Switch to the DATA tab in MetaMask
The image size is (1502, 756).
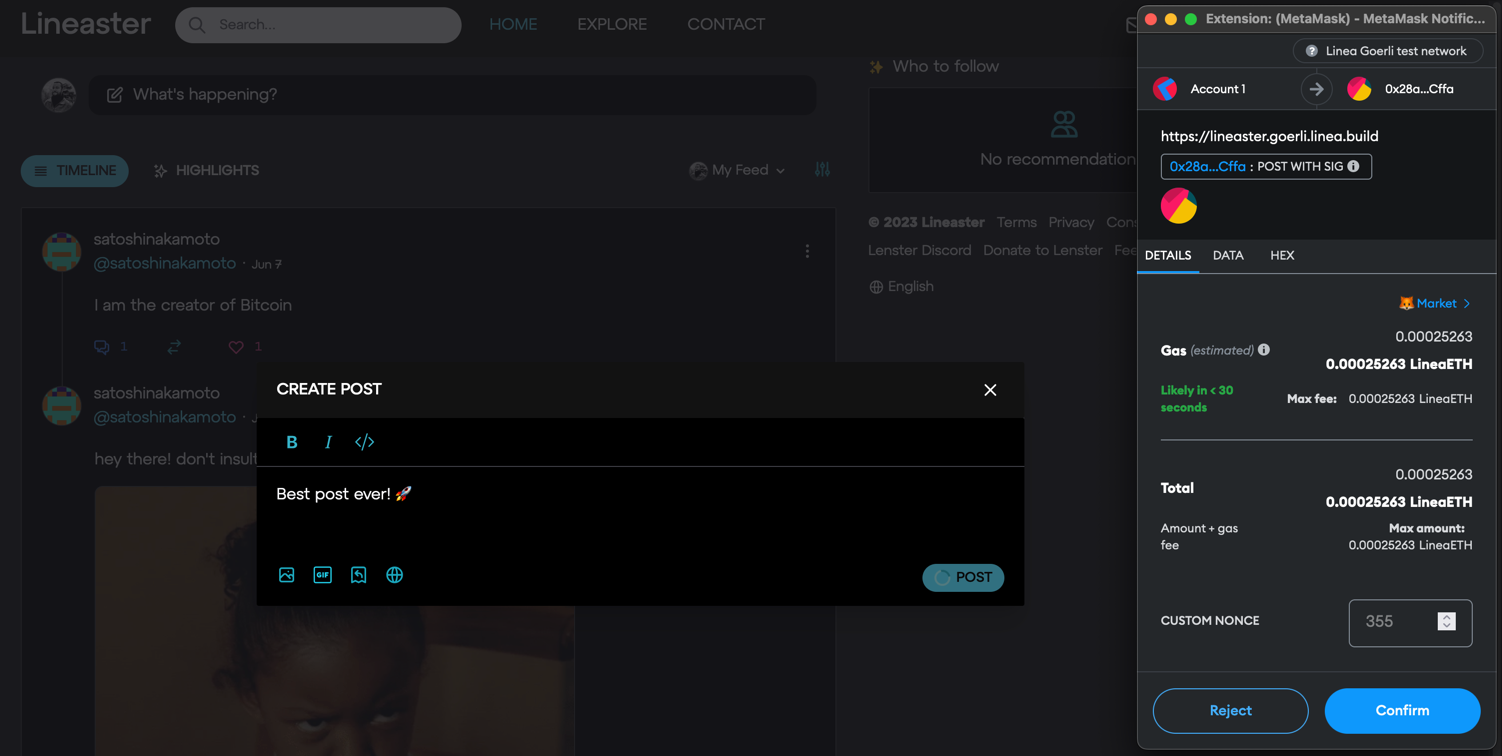tap(1228, 256)
